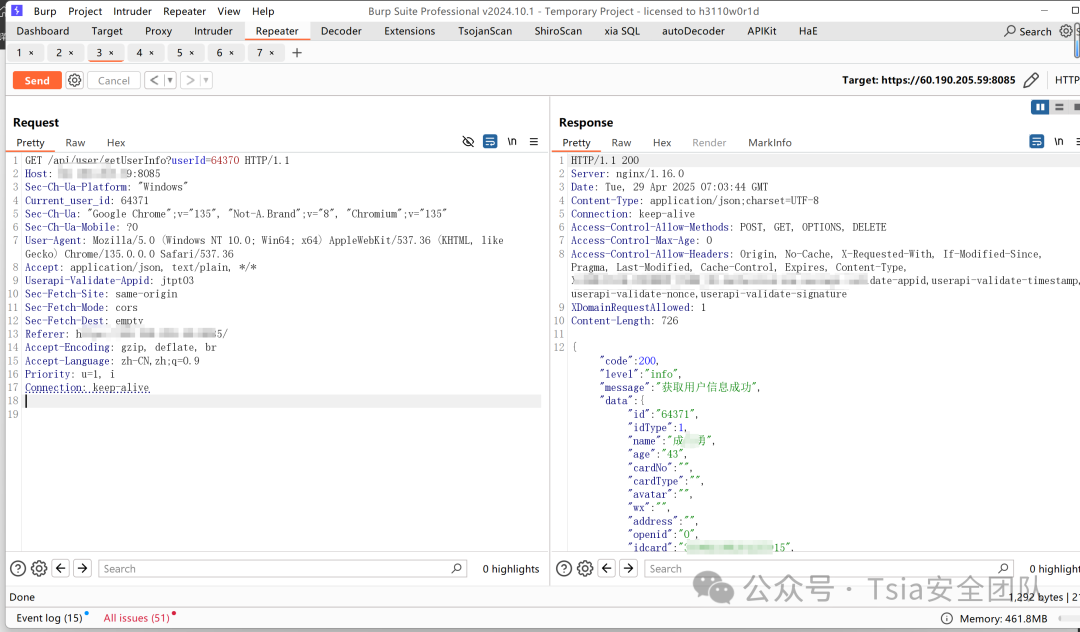Open the Event log (15)

click(50, 618)
